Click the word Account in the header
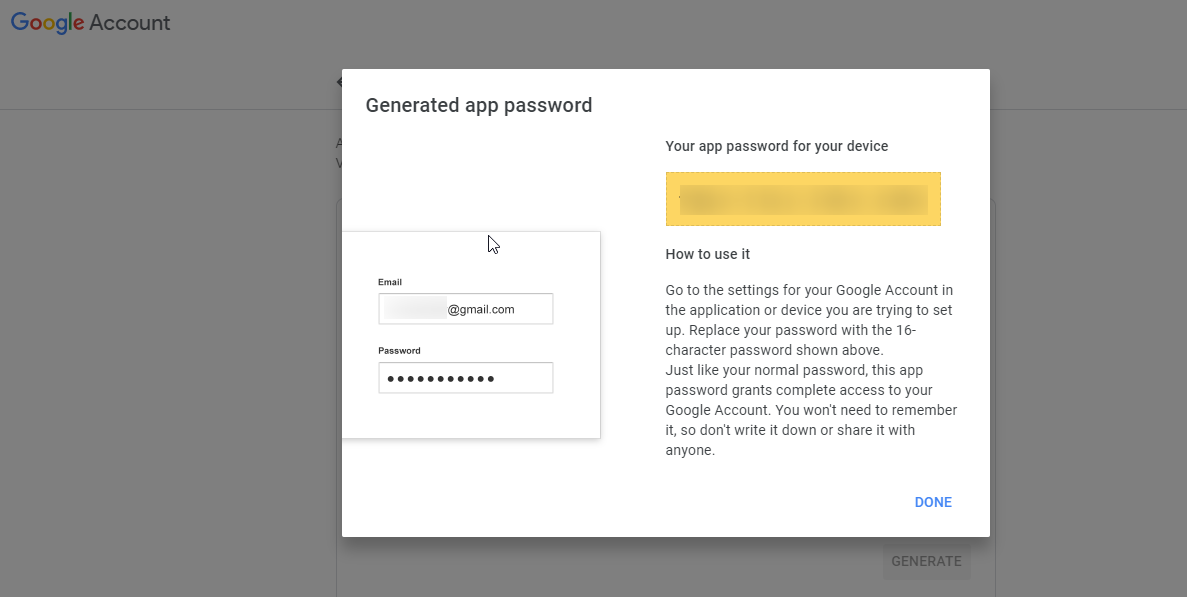The height and width of the screenshot is (597, 1187). 130,22
